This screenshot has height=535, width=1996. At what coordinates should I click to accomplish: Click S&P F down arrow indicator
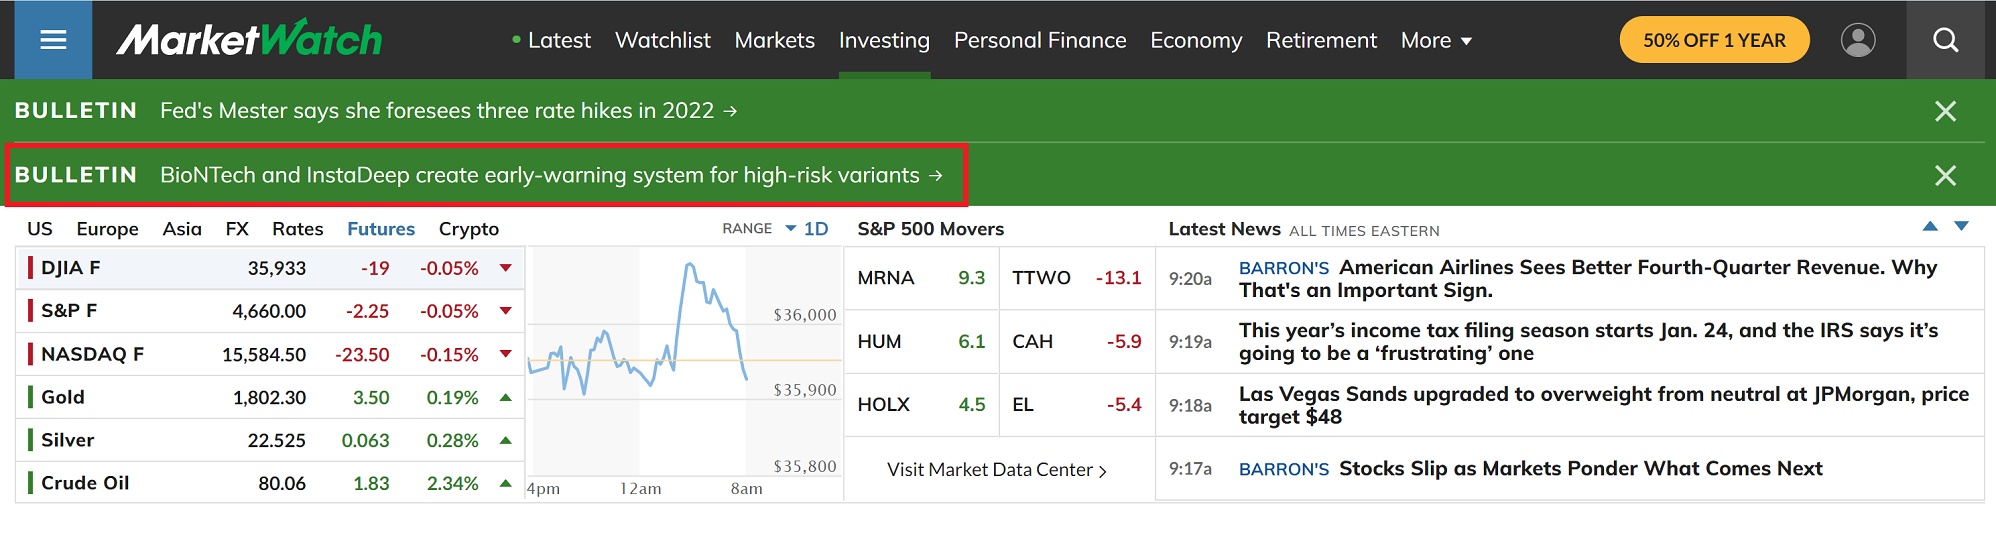[x=506, y=311]
